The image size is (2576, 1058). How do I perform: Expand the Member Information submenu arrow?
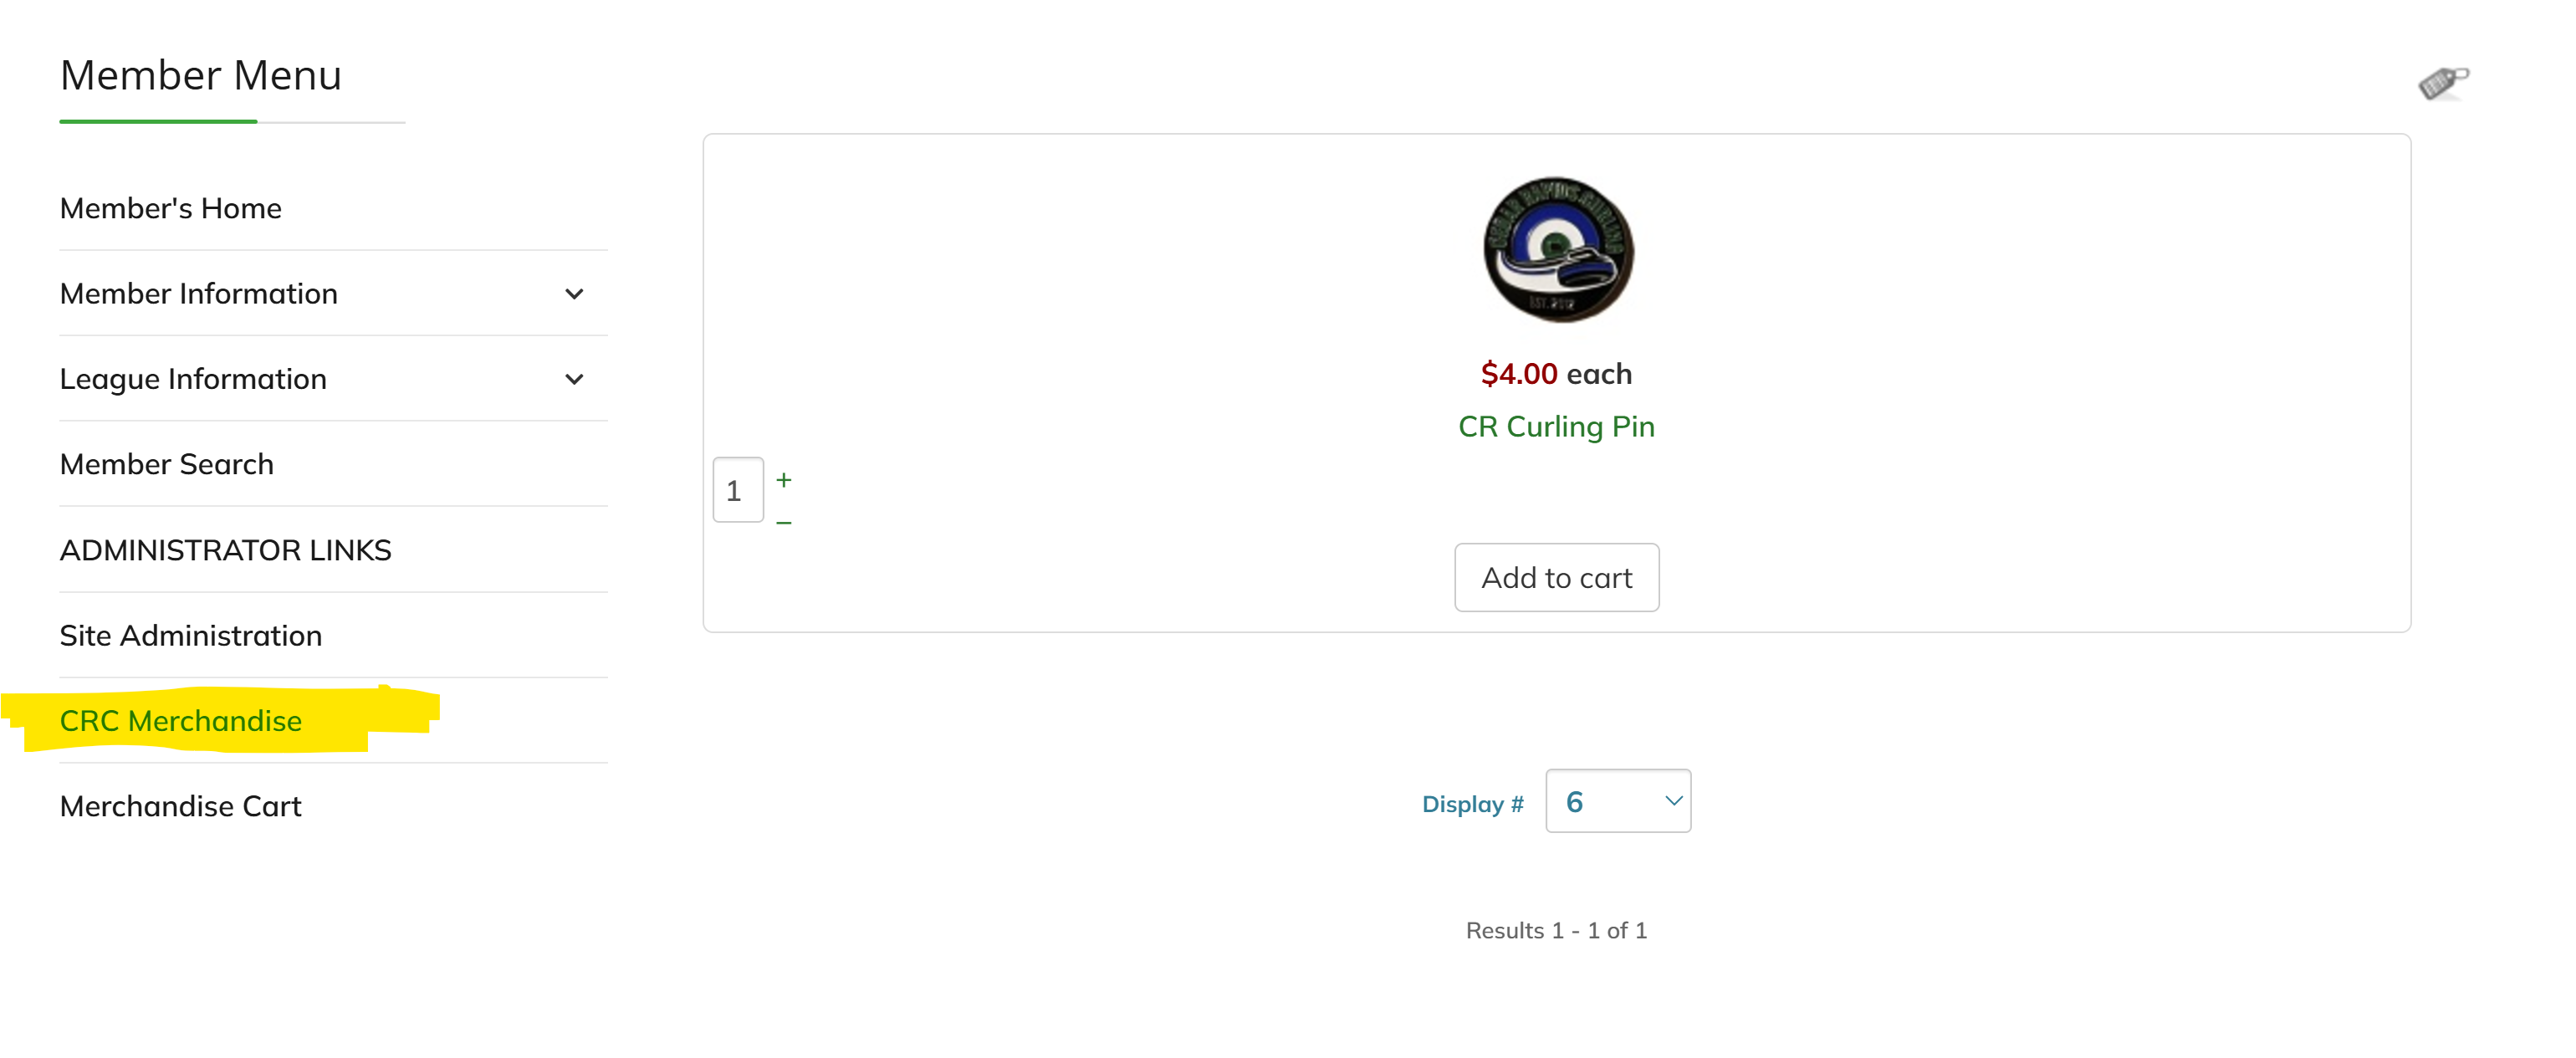(x=574, y=294)
